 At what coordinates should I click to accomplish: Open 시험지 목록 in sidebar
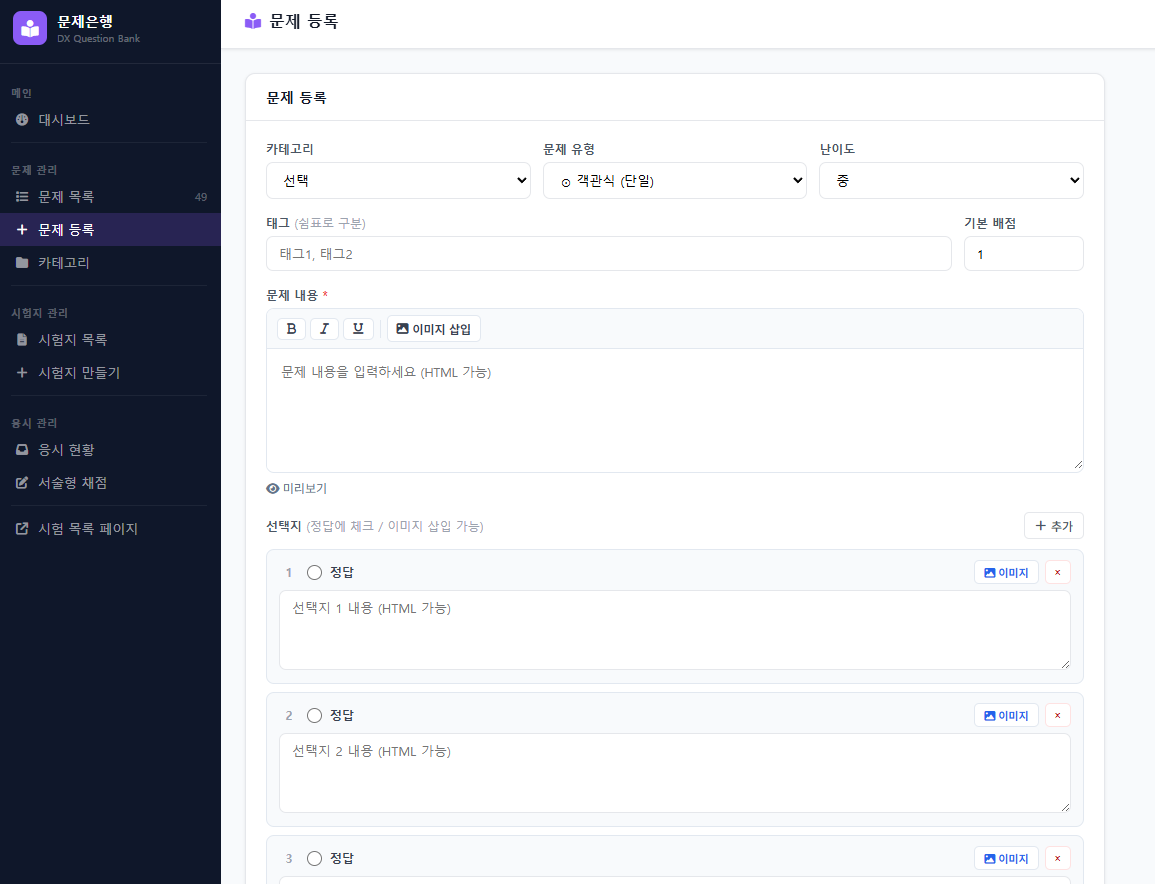click(110, 340)
